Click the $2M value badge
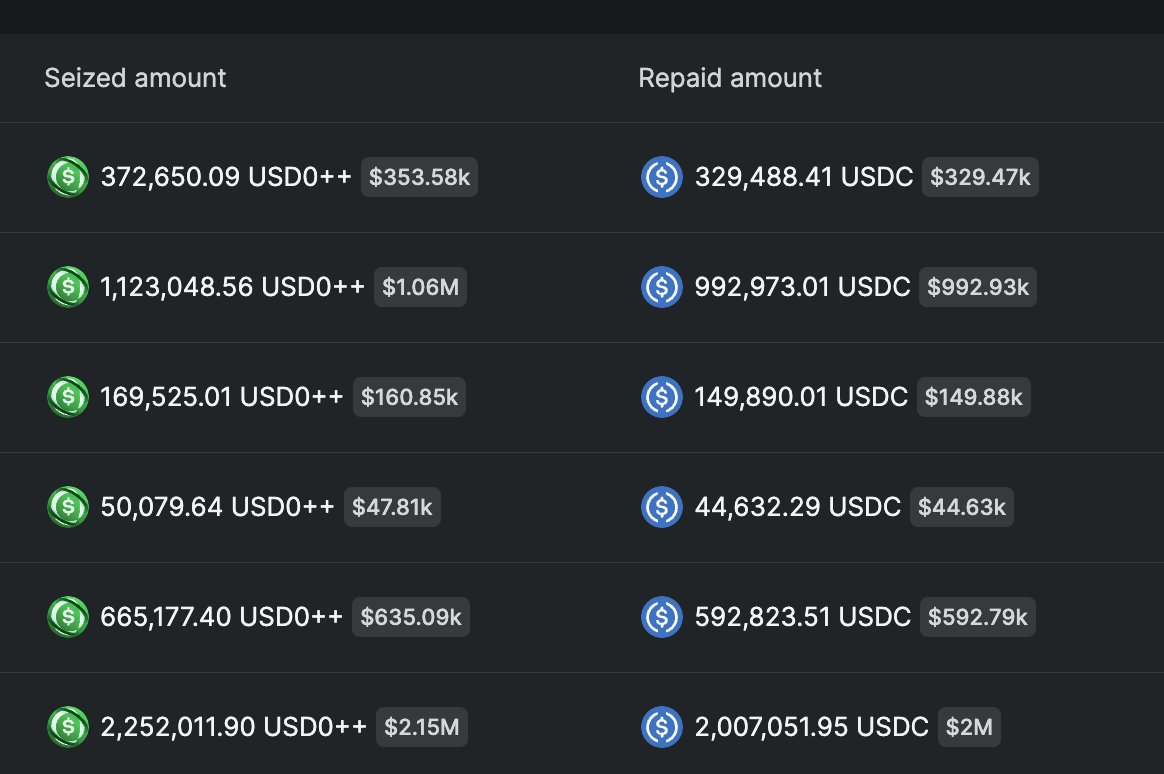 [969, 727]
